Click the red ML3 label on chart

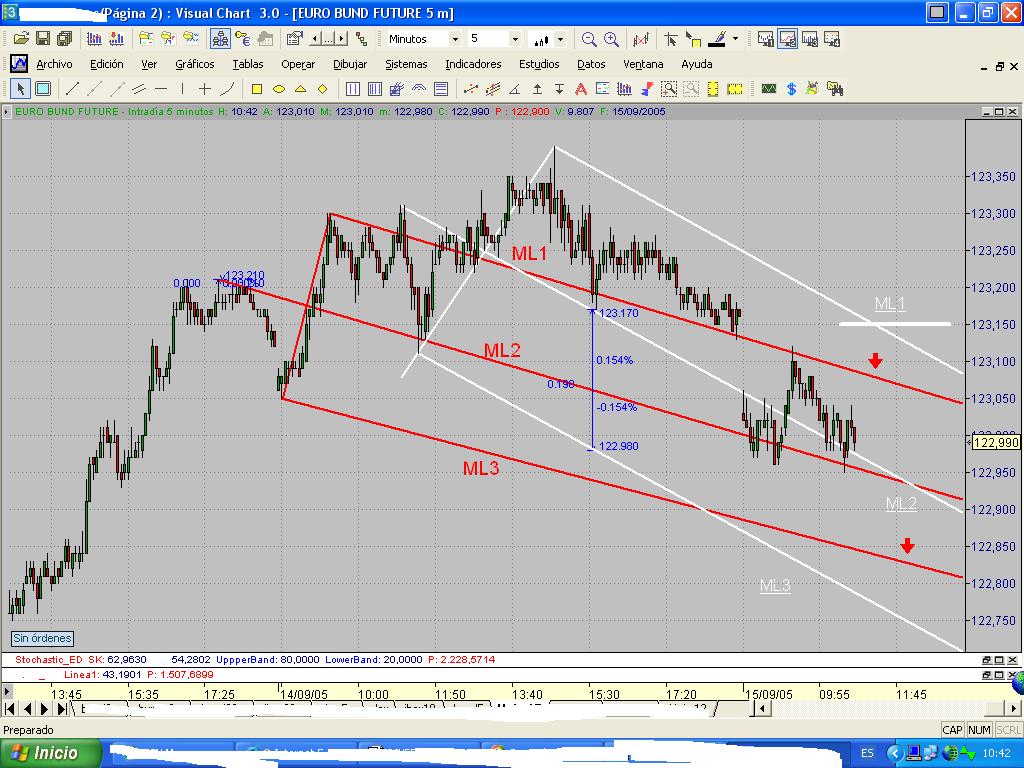click(481, 468)
